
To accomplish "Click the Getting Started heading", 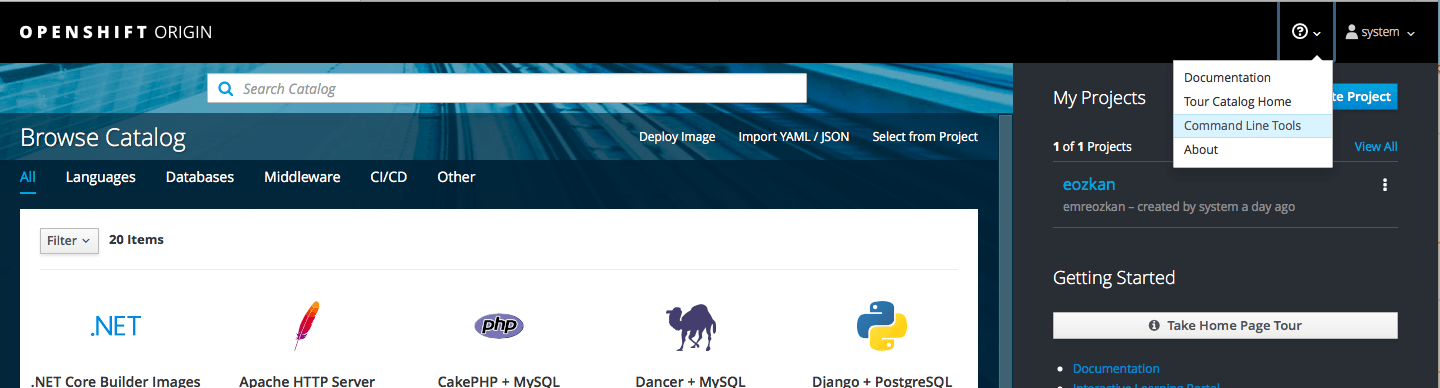I will (x=1114, y=278).
